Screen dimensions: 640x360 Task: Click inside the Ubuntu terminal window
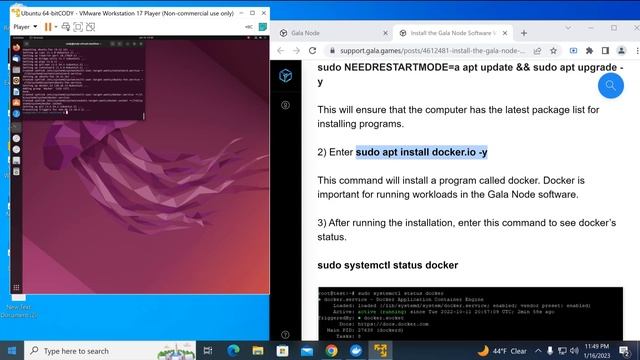[x=83, y=80]
